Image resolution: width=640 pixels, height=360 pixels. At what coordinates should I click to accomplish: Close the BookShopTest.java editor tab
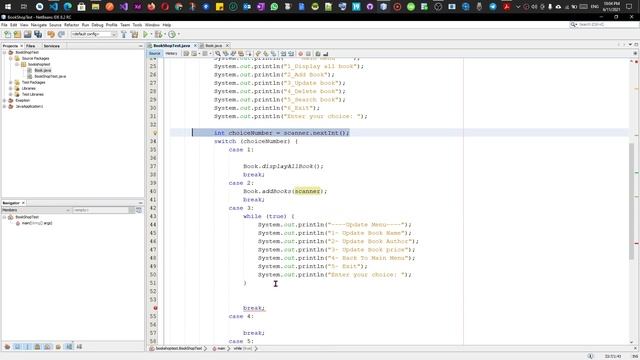tap(195, 46)
